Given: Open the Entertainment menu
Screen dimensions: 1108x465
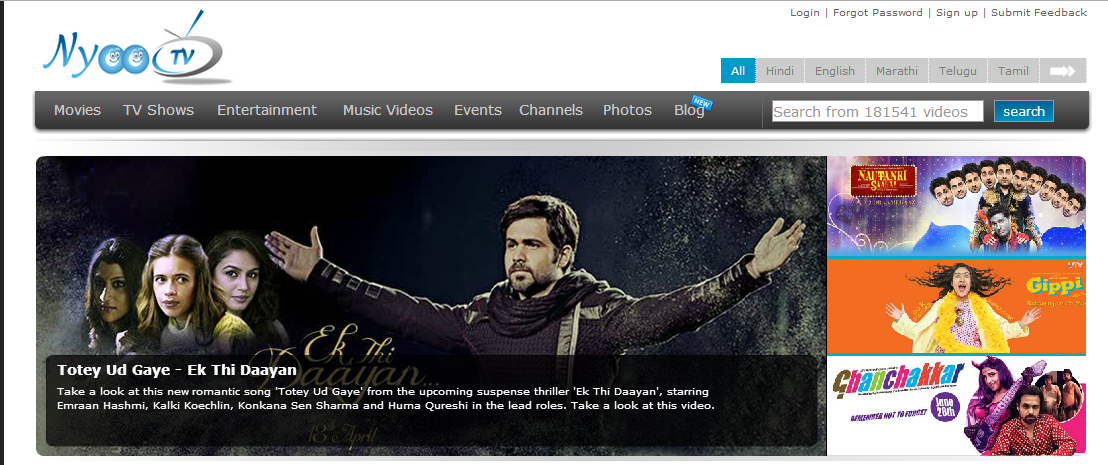Looking at the screenshot, I should coord(267,110).
